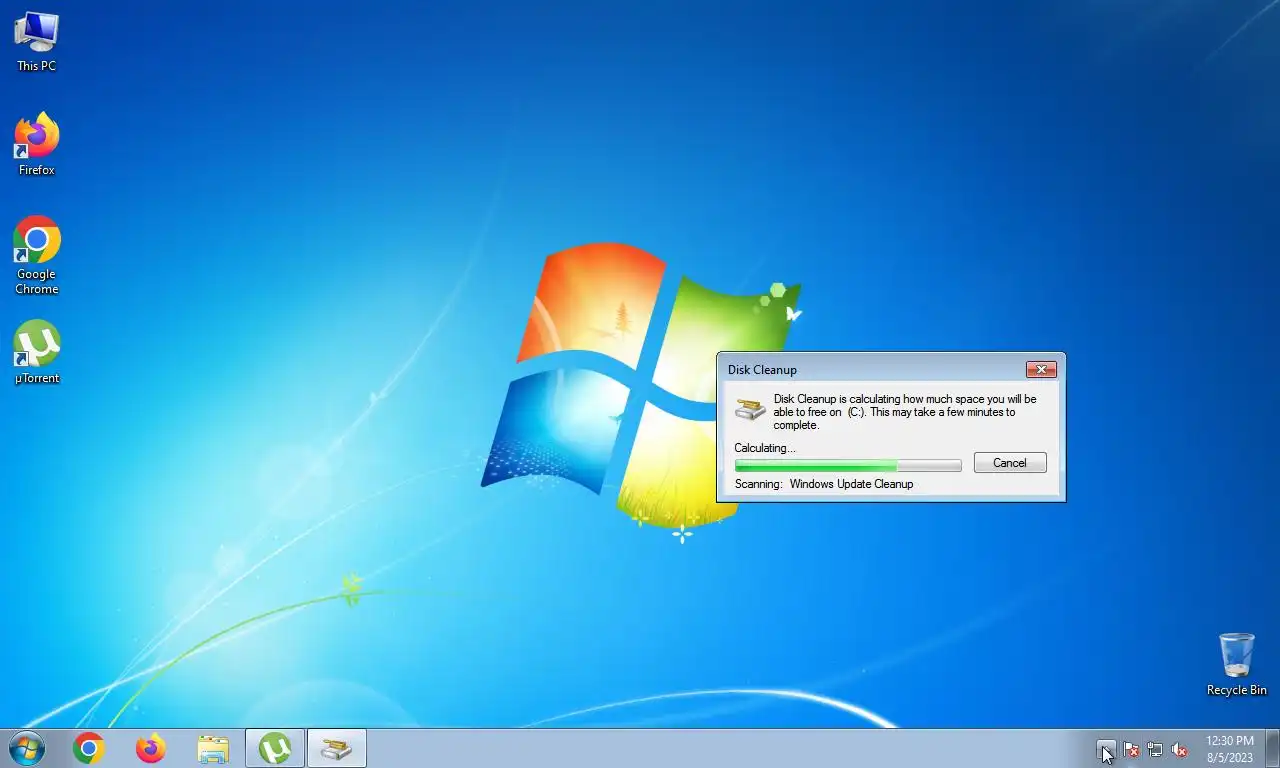
Task: Open the network status tray icon
Action: 1155,749
